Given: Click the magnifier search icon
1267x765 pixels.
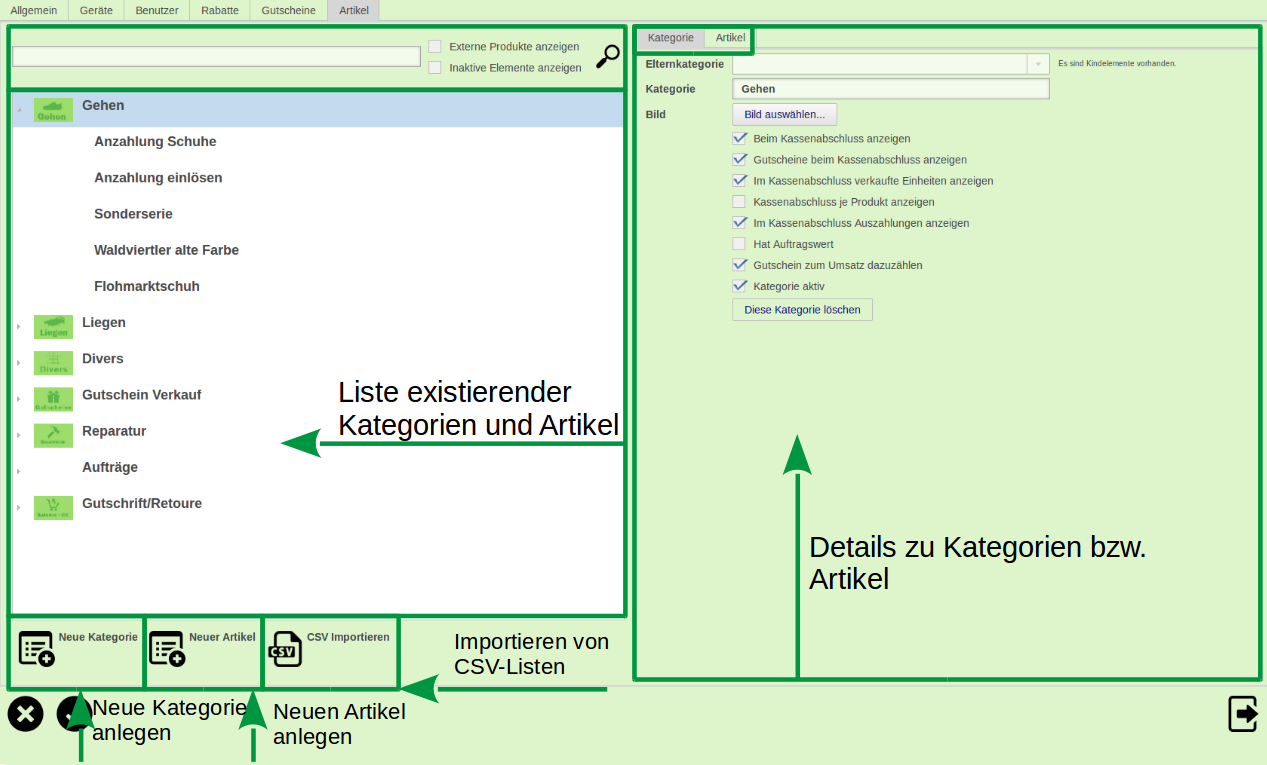Looking at the screenshot, I should pyautogui.click(x=608, y=57).
